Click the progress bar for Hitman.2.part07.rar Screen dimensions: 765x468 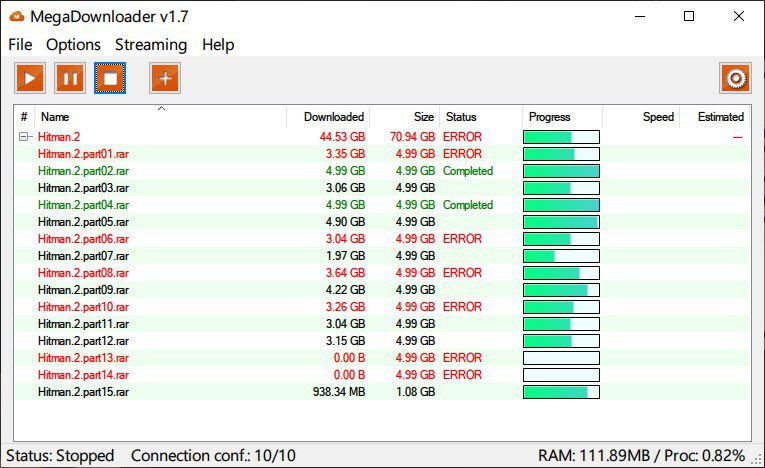561,256
